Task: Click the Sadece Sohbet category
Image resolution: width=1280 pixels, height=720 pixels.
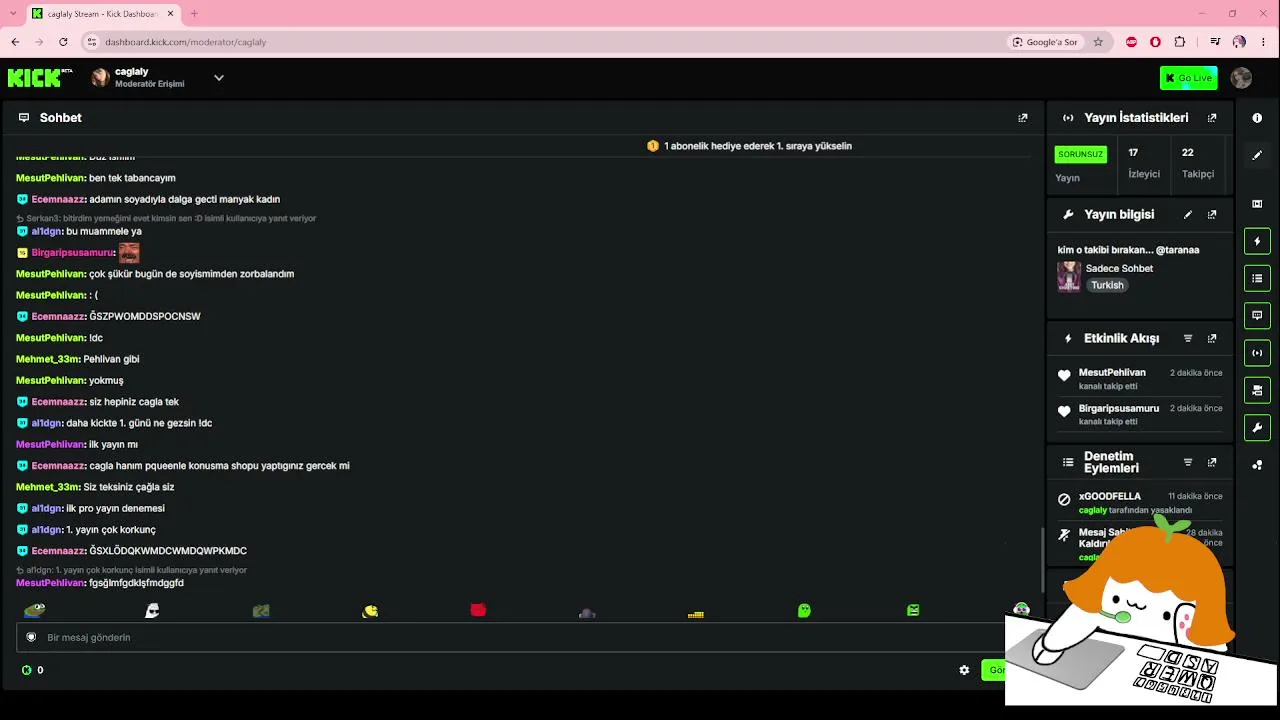Action: (1119, 268)
